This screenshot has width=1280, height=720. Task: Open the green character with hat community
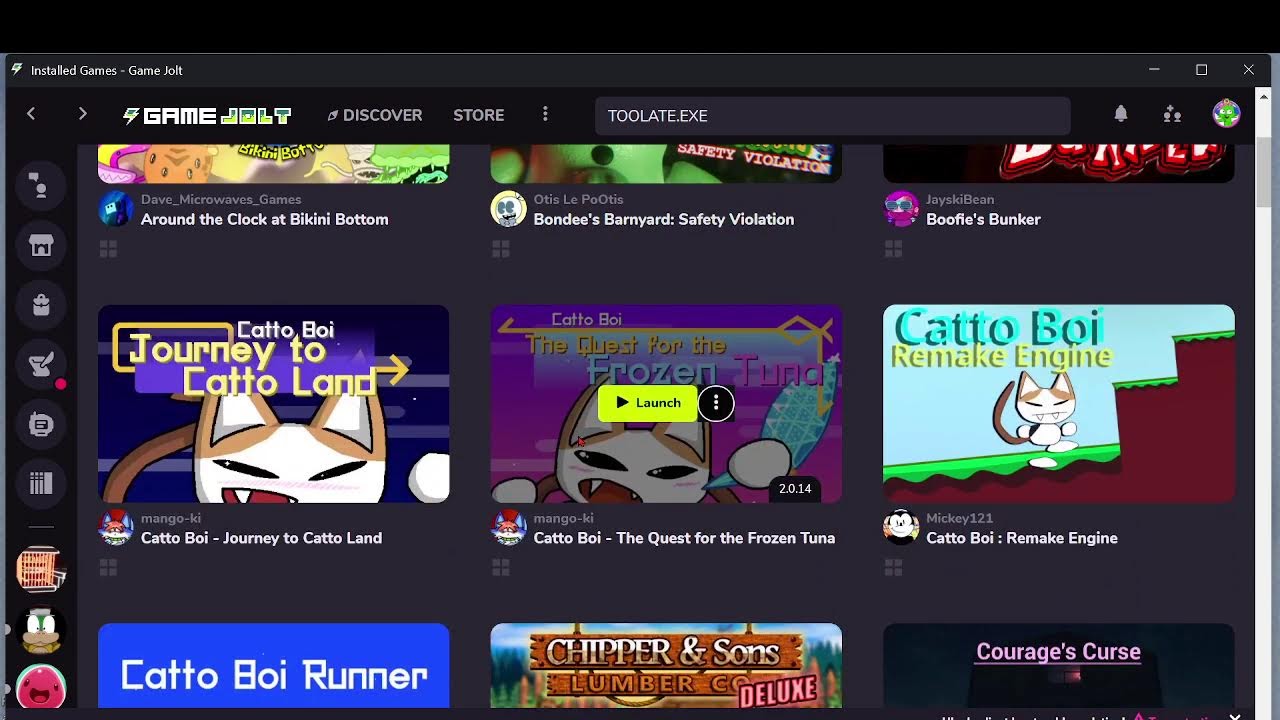point(41,630)
